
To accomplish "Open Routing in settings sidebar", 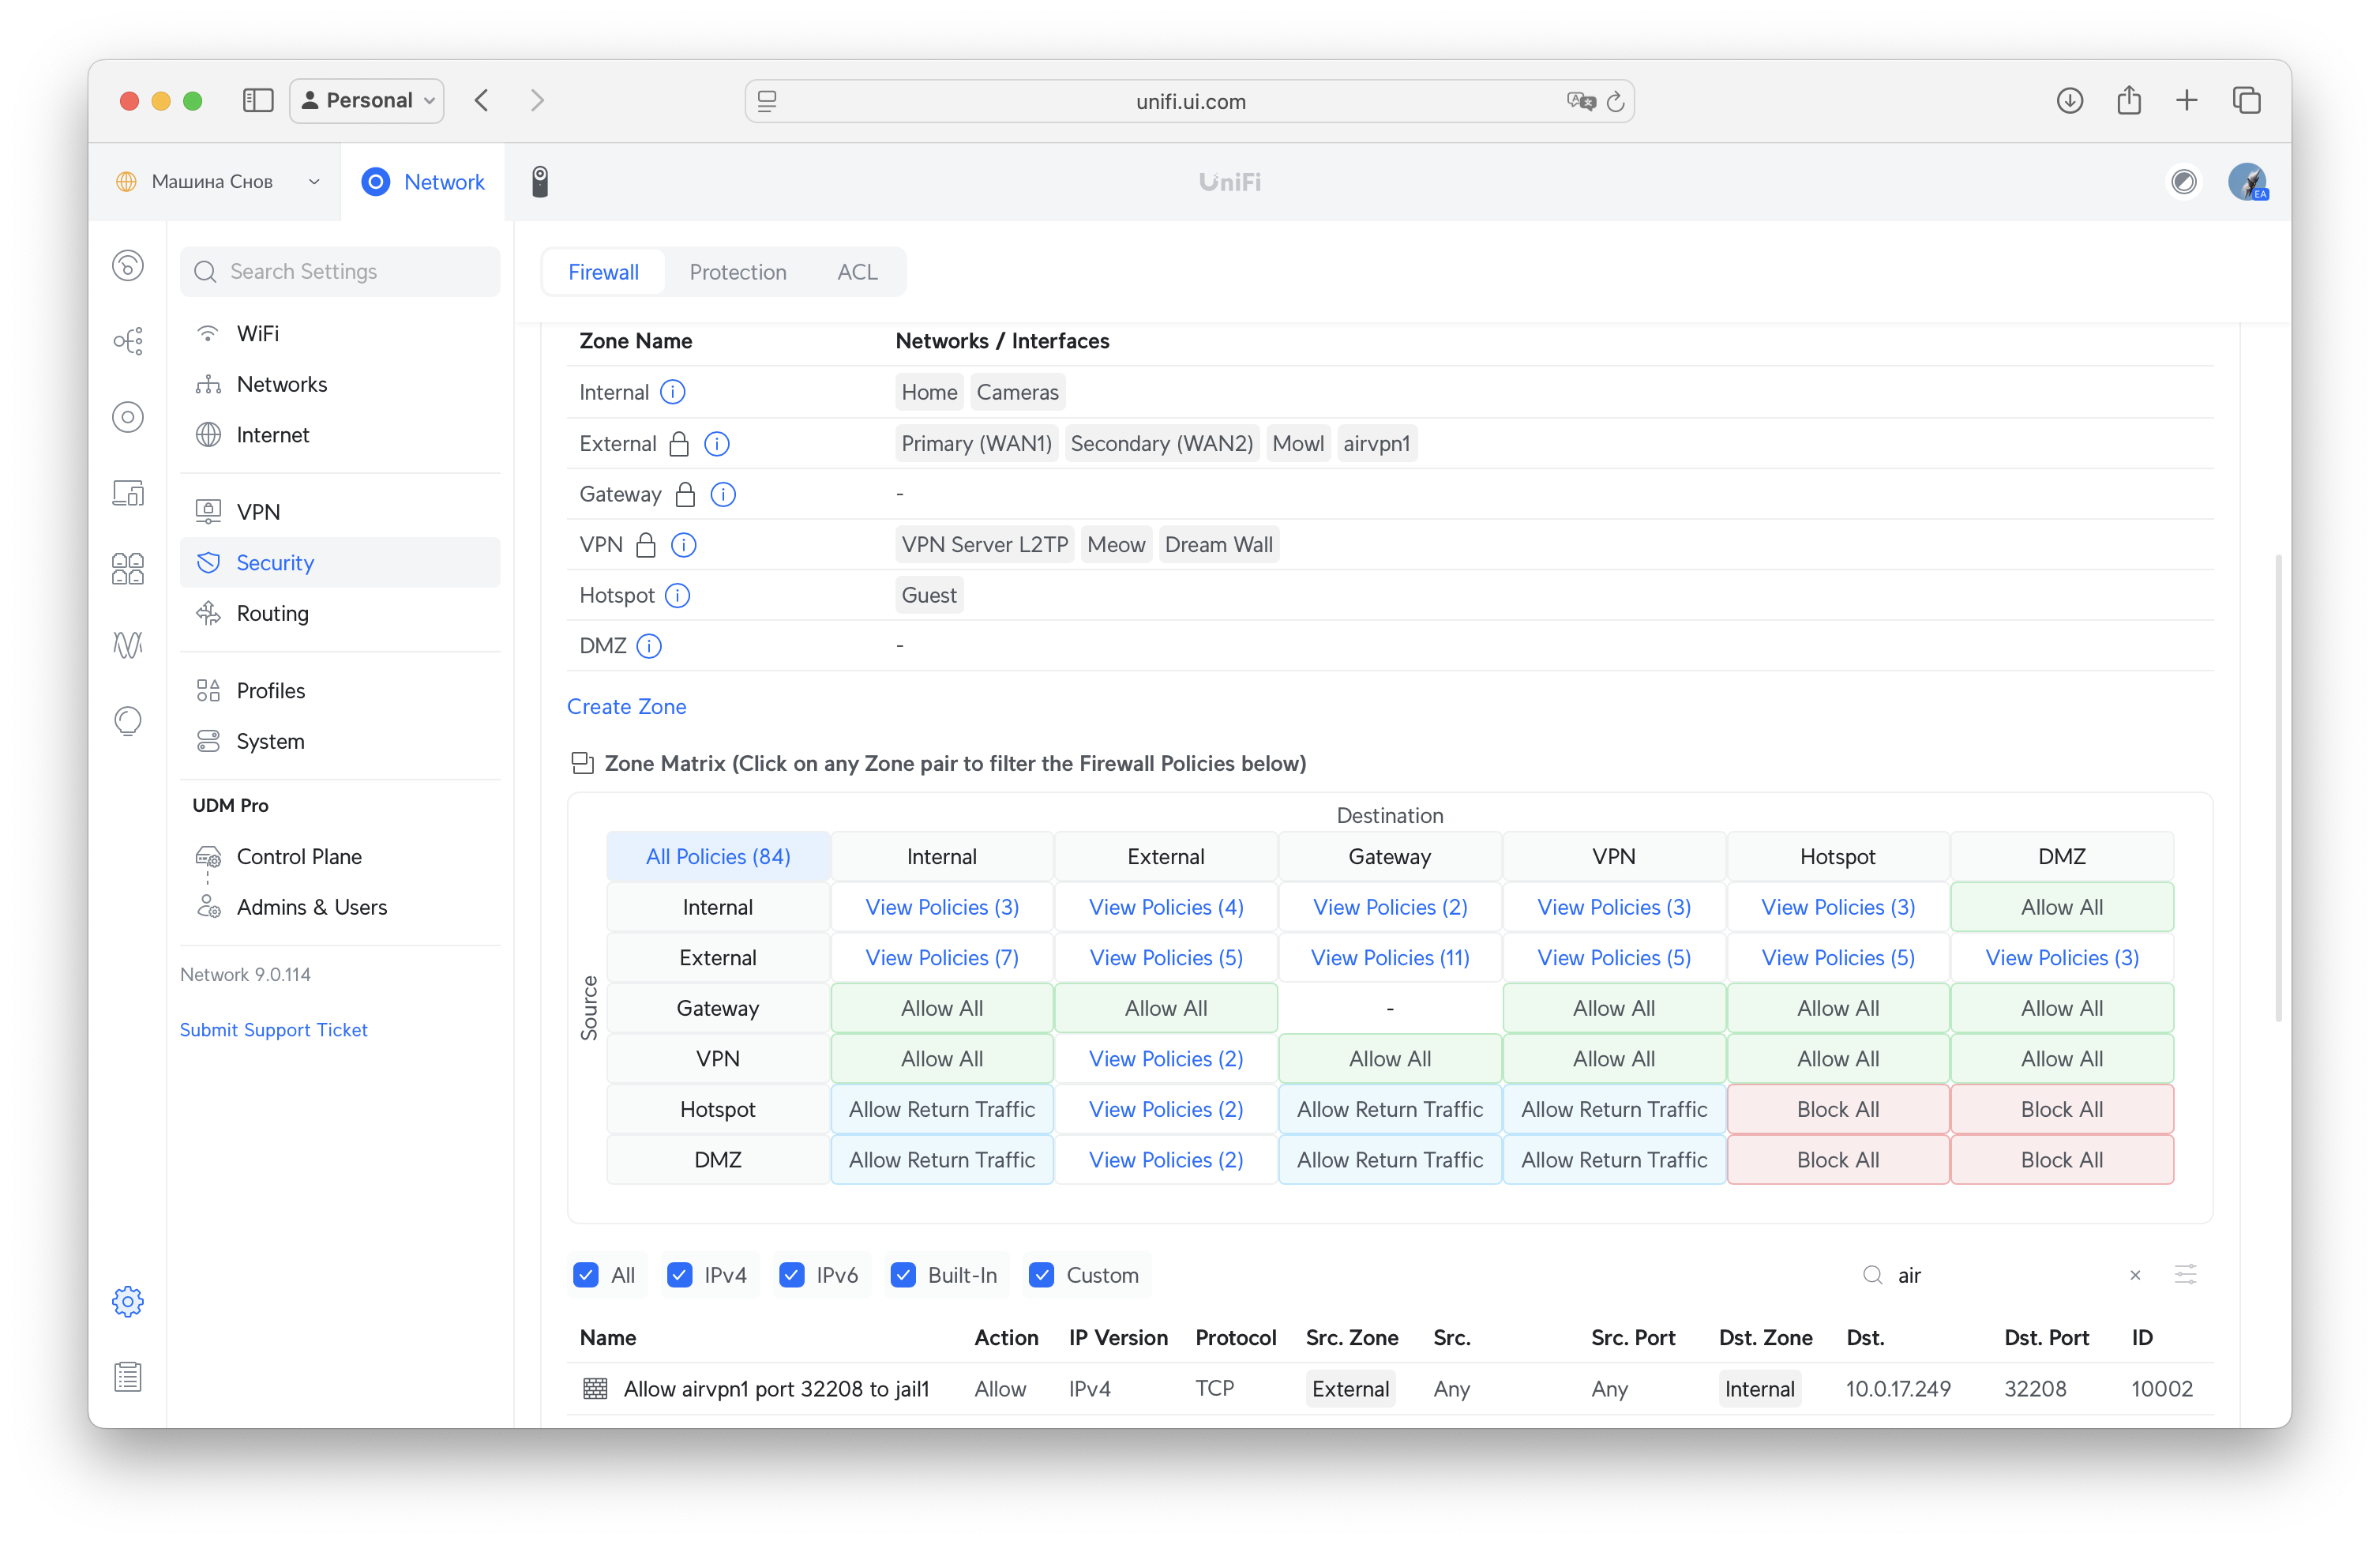I will [x=272, y=613].
